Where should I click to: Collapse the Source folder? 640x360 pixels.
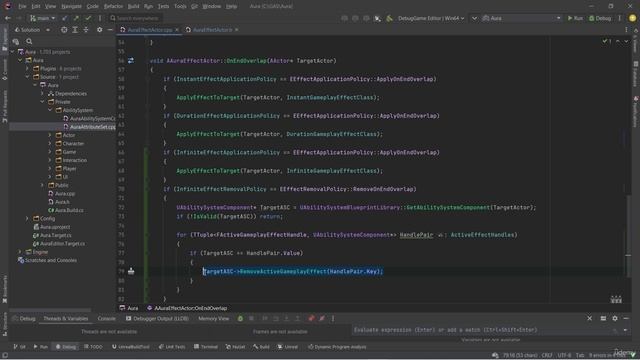point(28,77)
